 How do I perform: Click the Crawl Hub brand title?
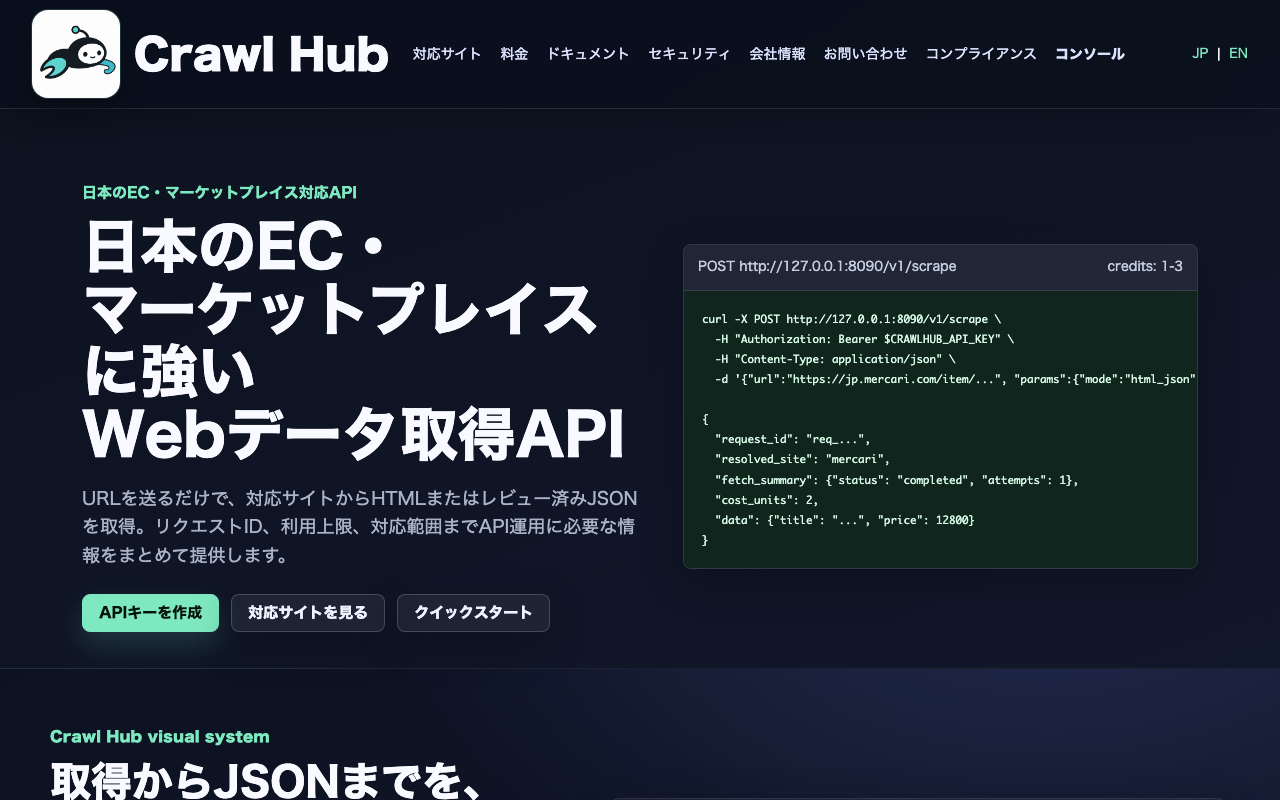pyautogui.click(x=261, y=54)
